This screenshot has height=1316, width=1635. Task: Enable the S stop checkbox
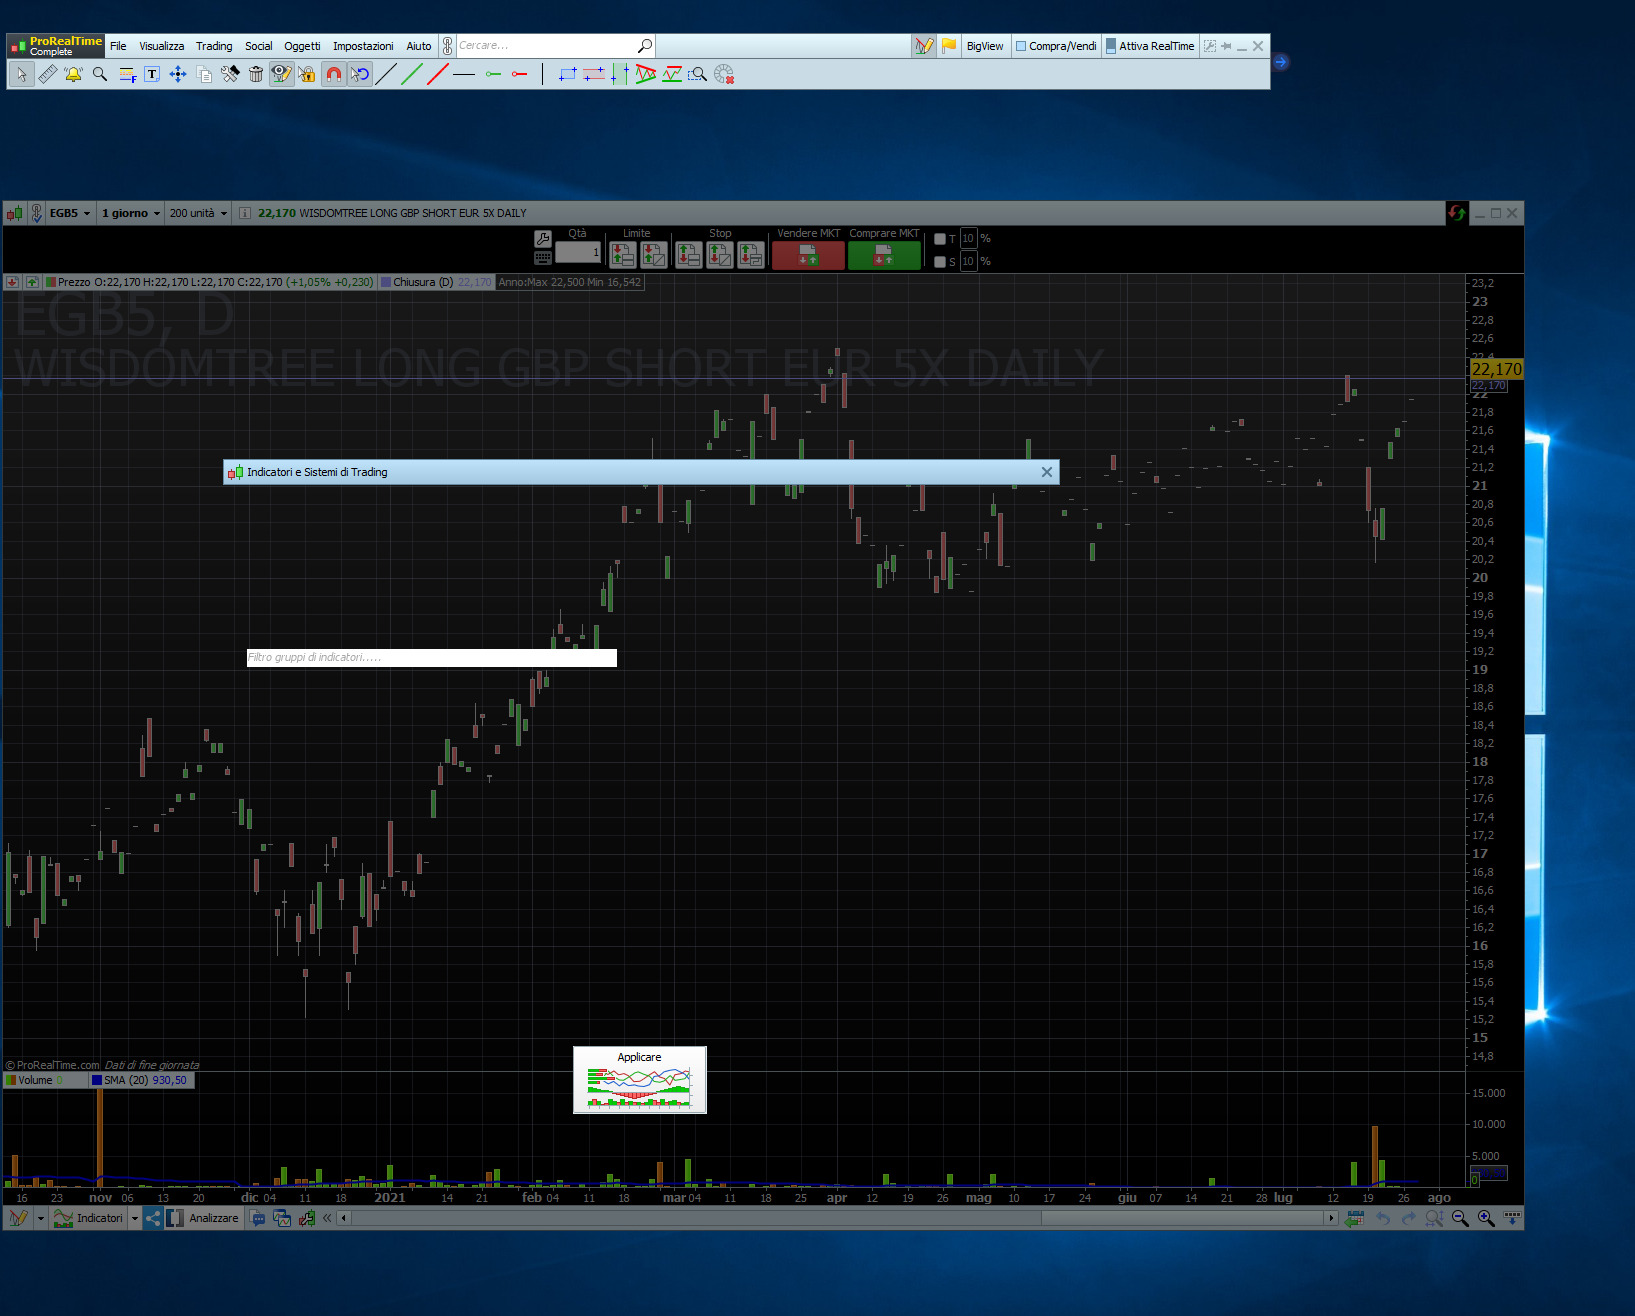pos(940,262)
